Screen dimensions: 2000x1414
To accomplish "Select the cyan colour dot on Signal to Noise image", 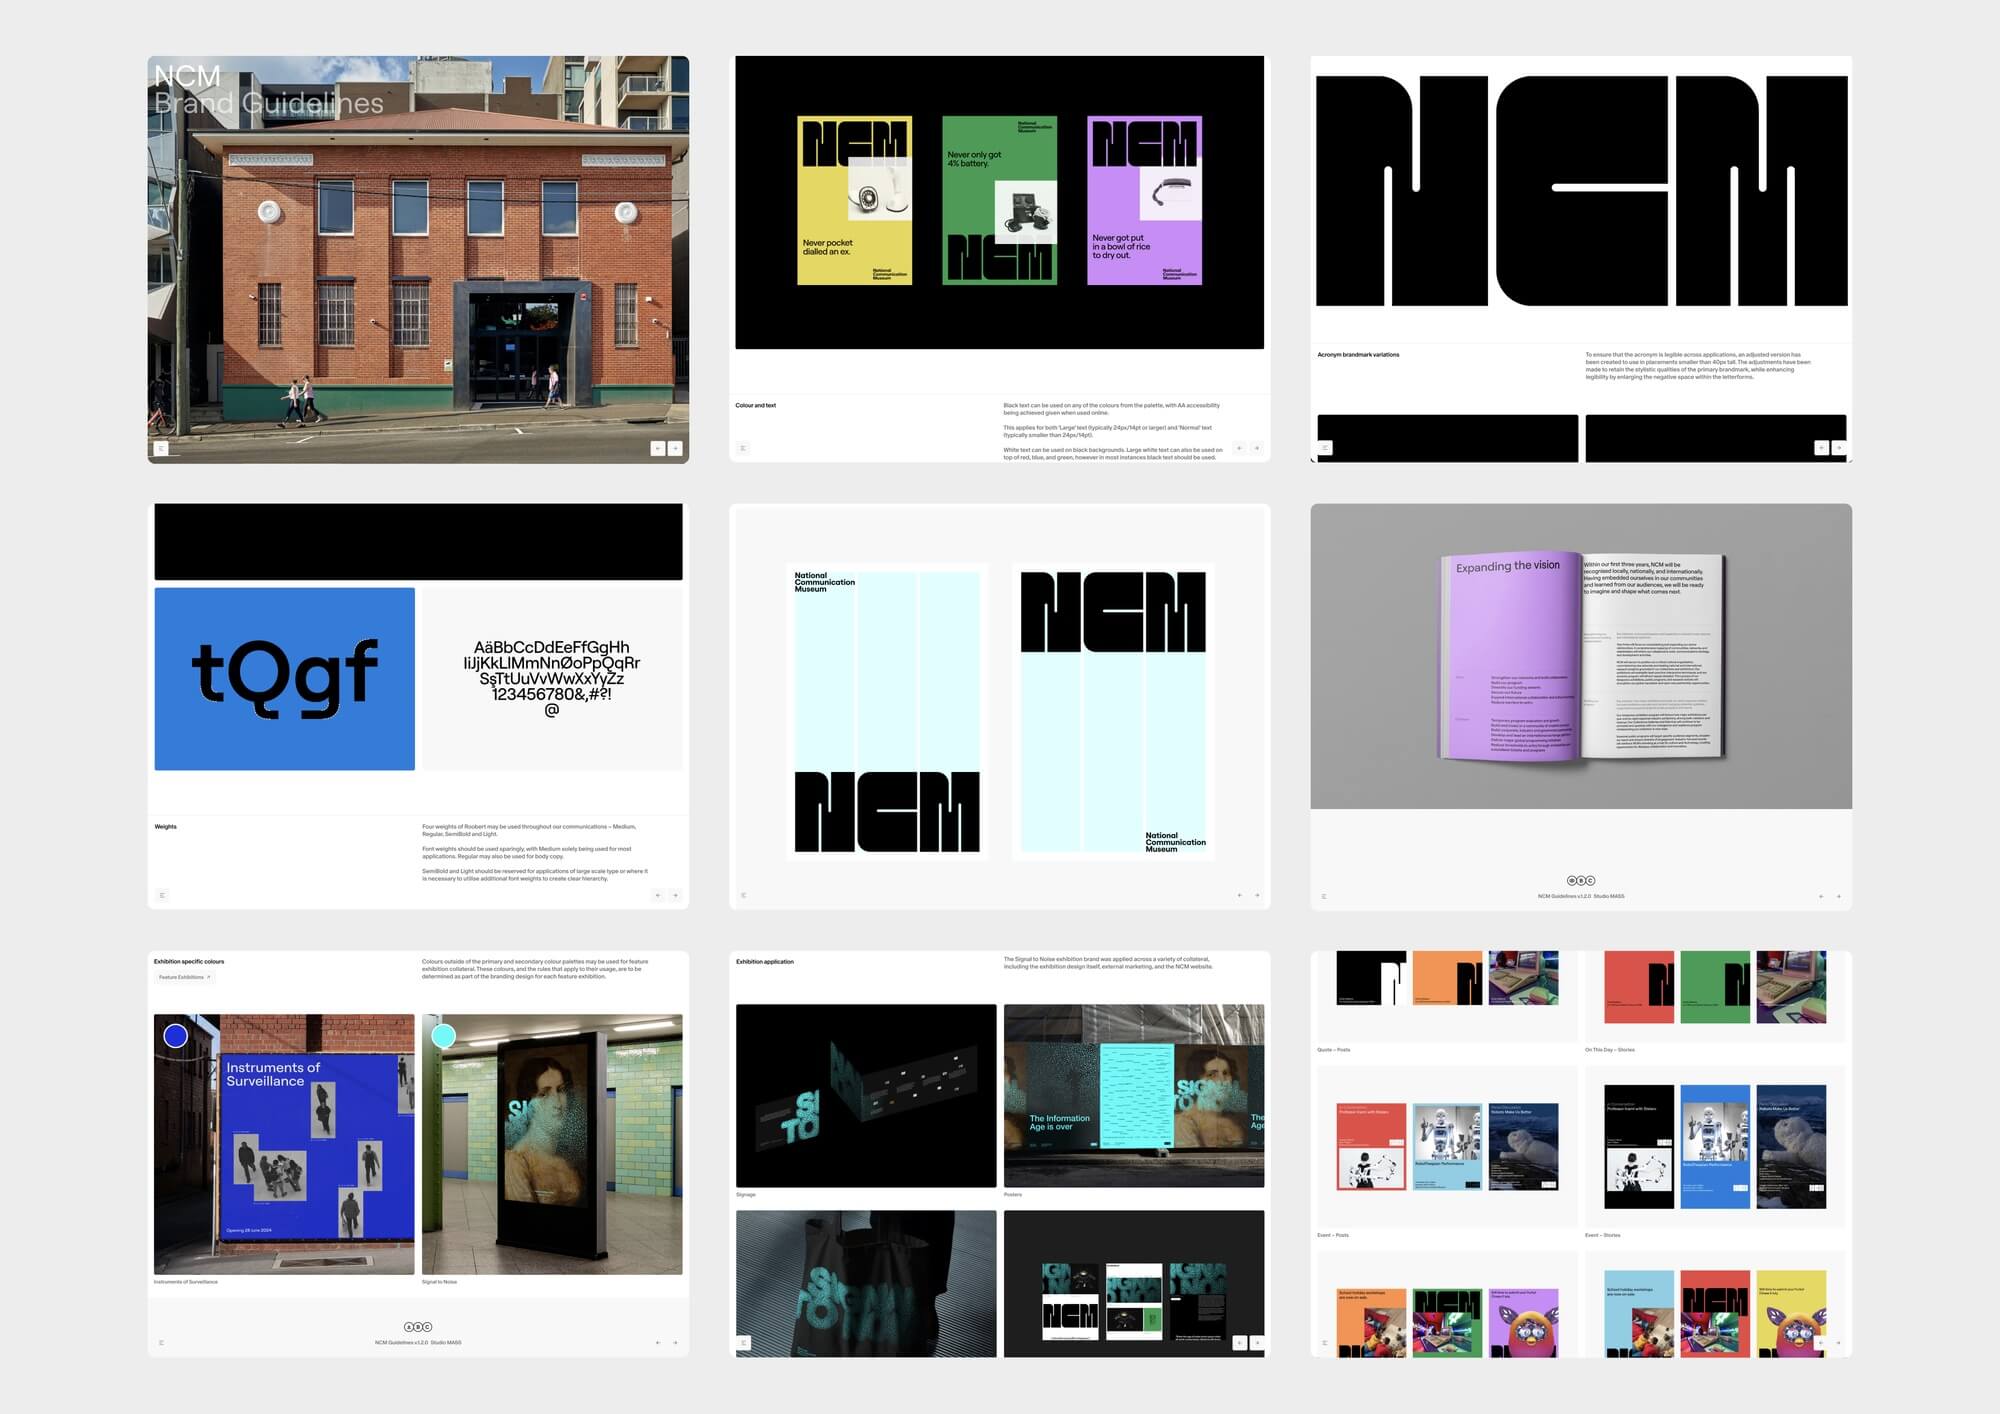I will point(443,1036).
